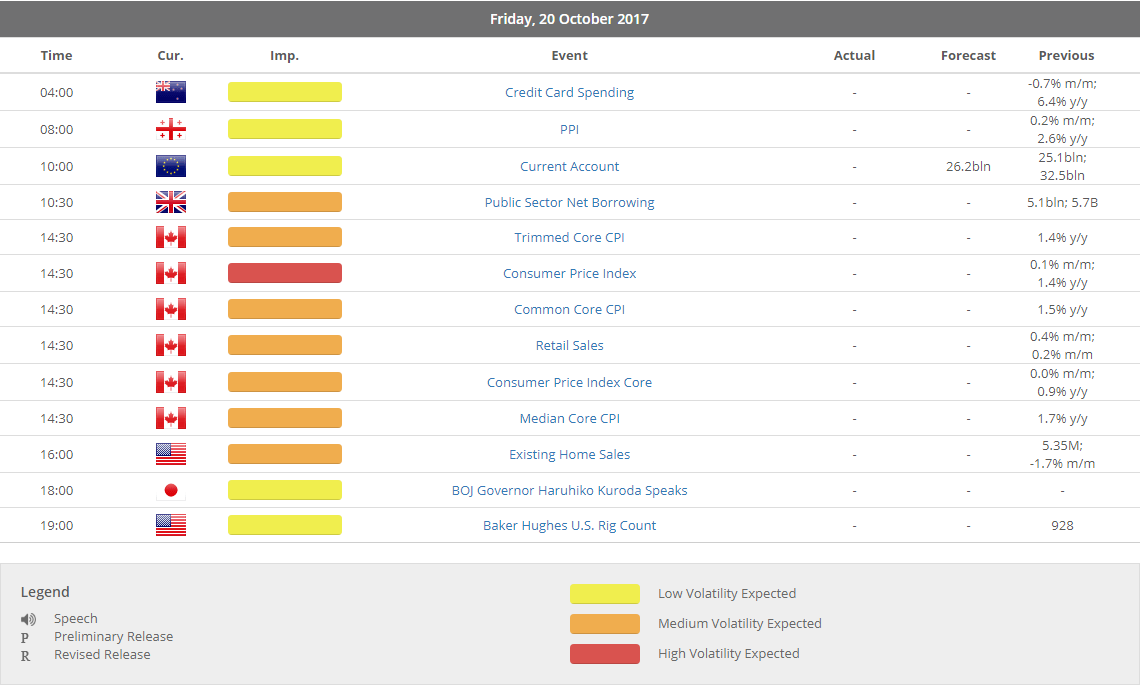Image resolution: width=1142 pixels, height=687 pixels.
Task: Click the United Kingdom flag icon
Action: [x=171, y=202]
